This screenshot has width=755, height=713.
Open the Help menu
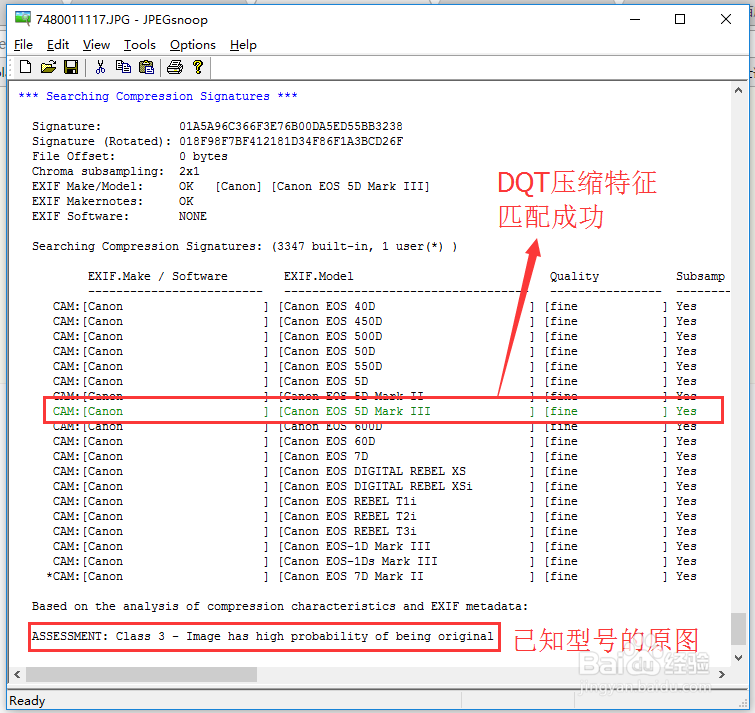pos(243,45)
